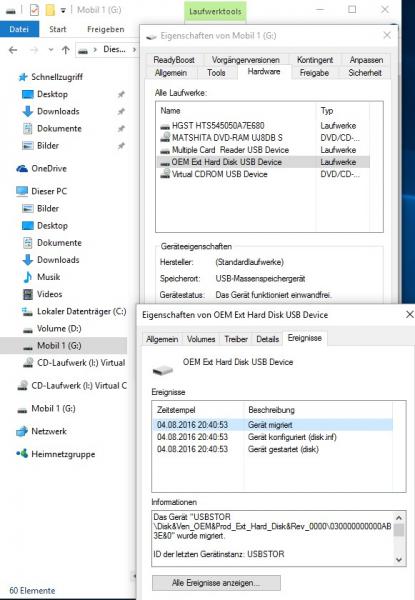The image size is (415, 600).
Task: Open recent locations dropdown chevron
Action: pyautogui.click(x=51, y=50)
